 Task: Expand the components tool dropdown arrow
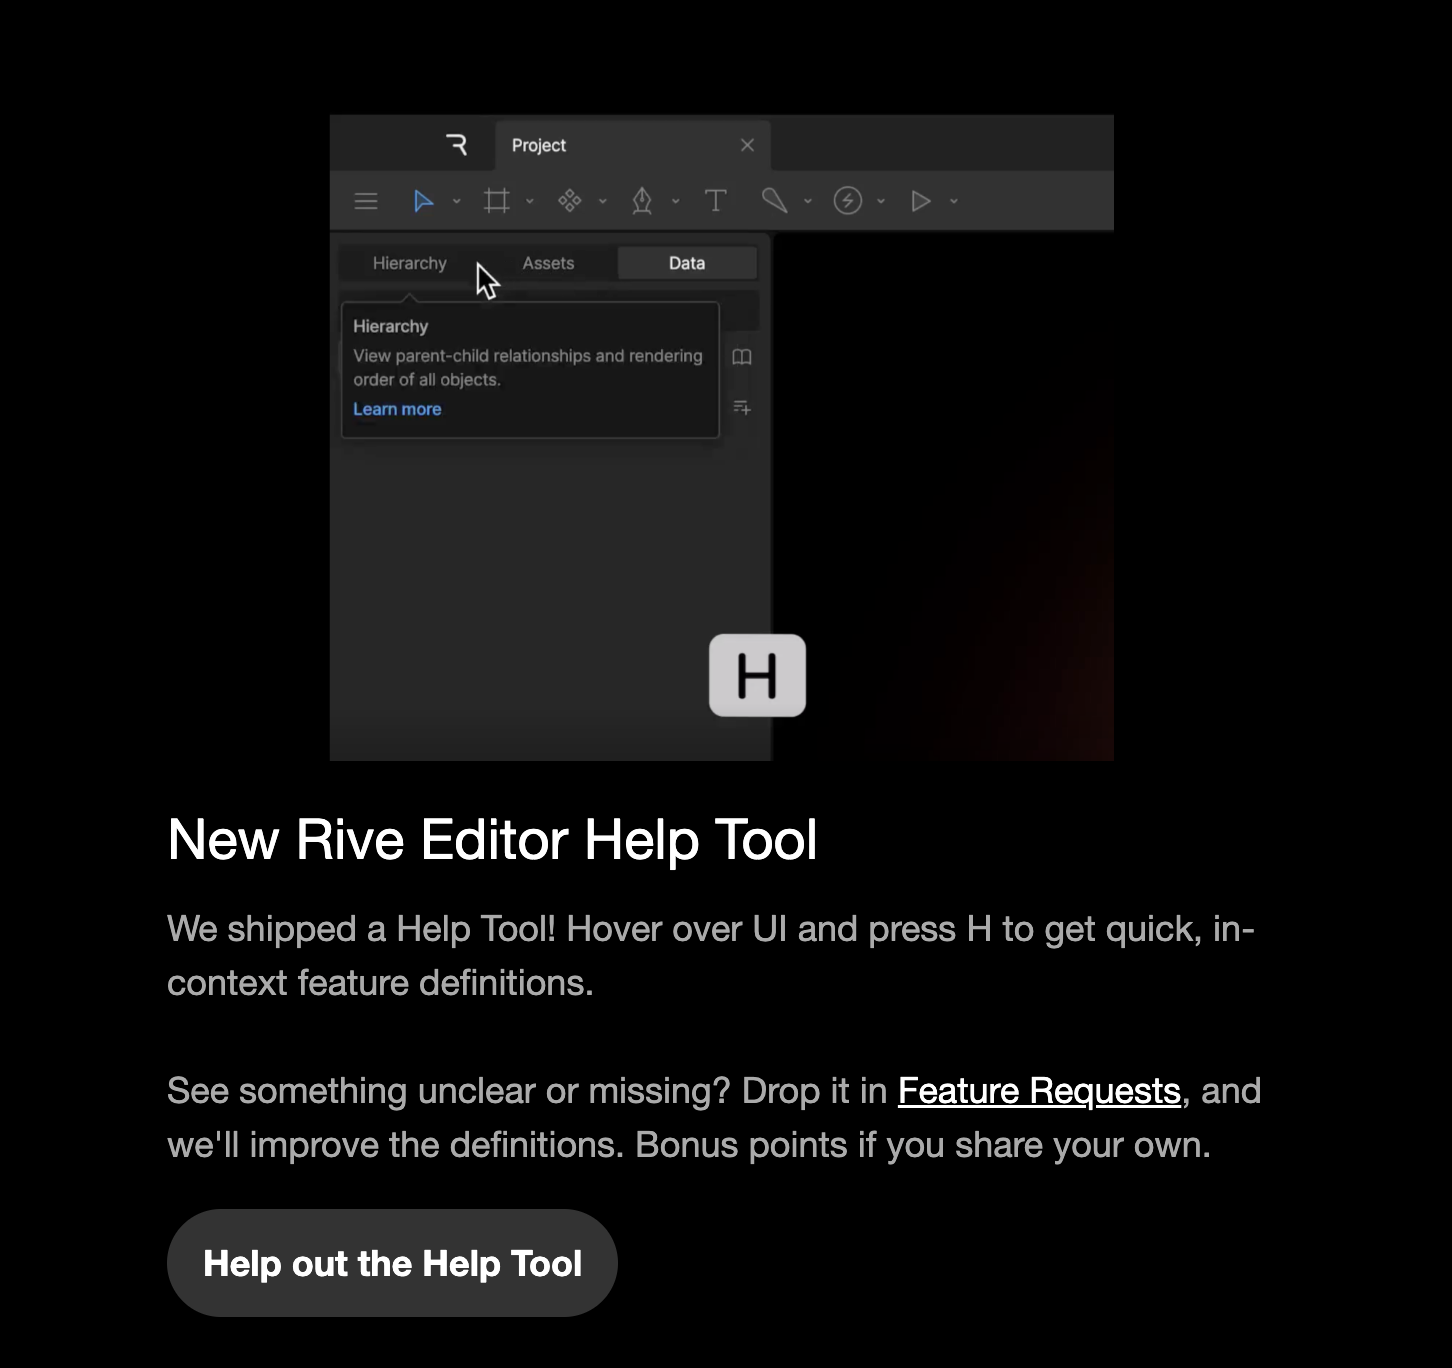(603, 201)
